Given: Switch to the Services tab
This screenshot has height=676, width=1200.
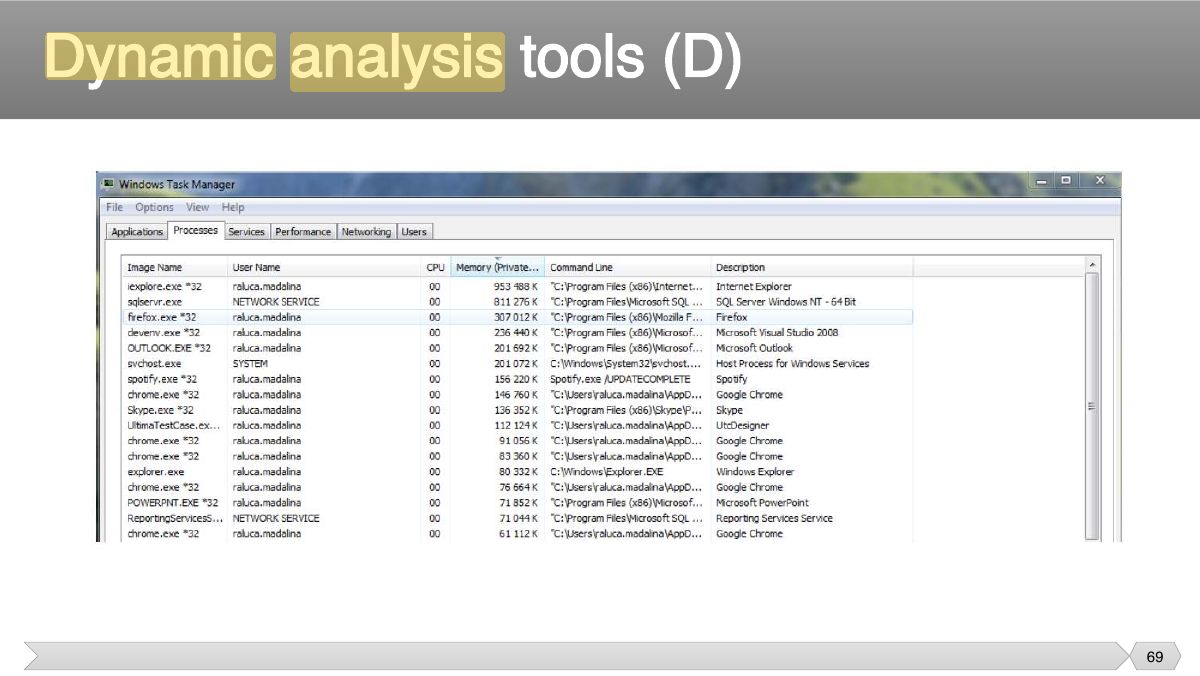Looking at the screenshot, I should [x=246, y=232].
